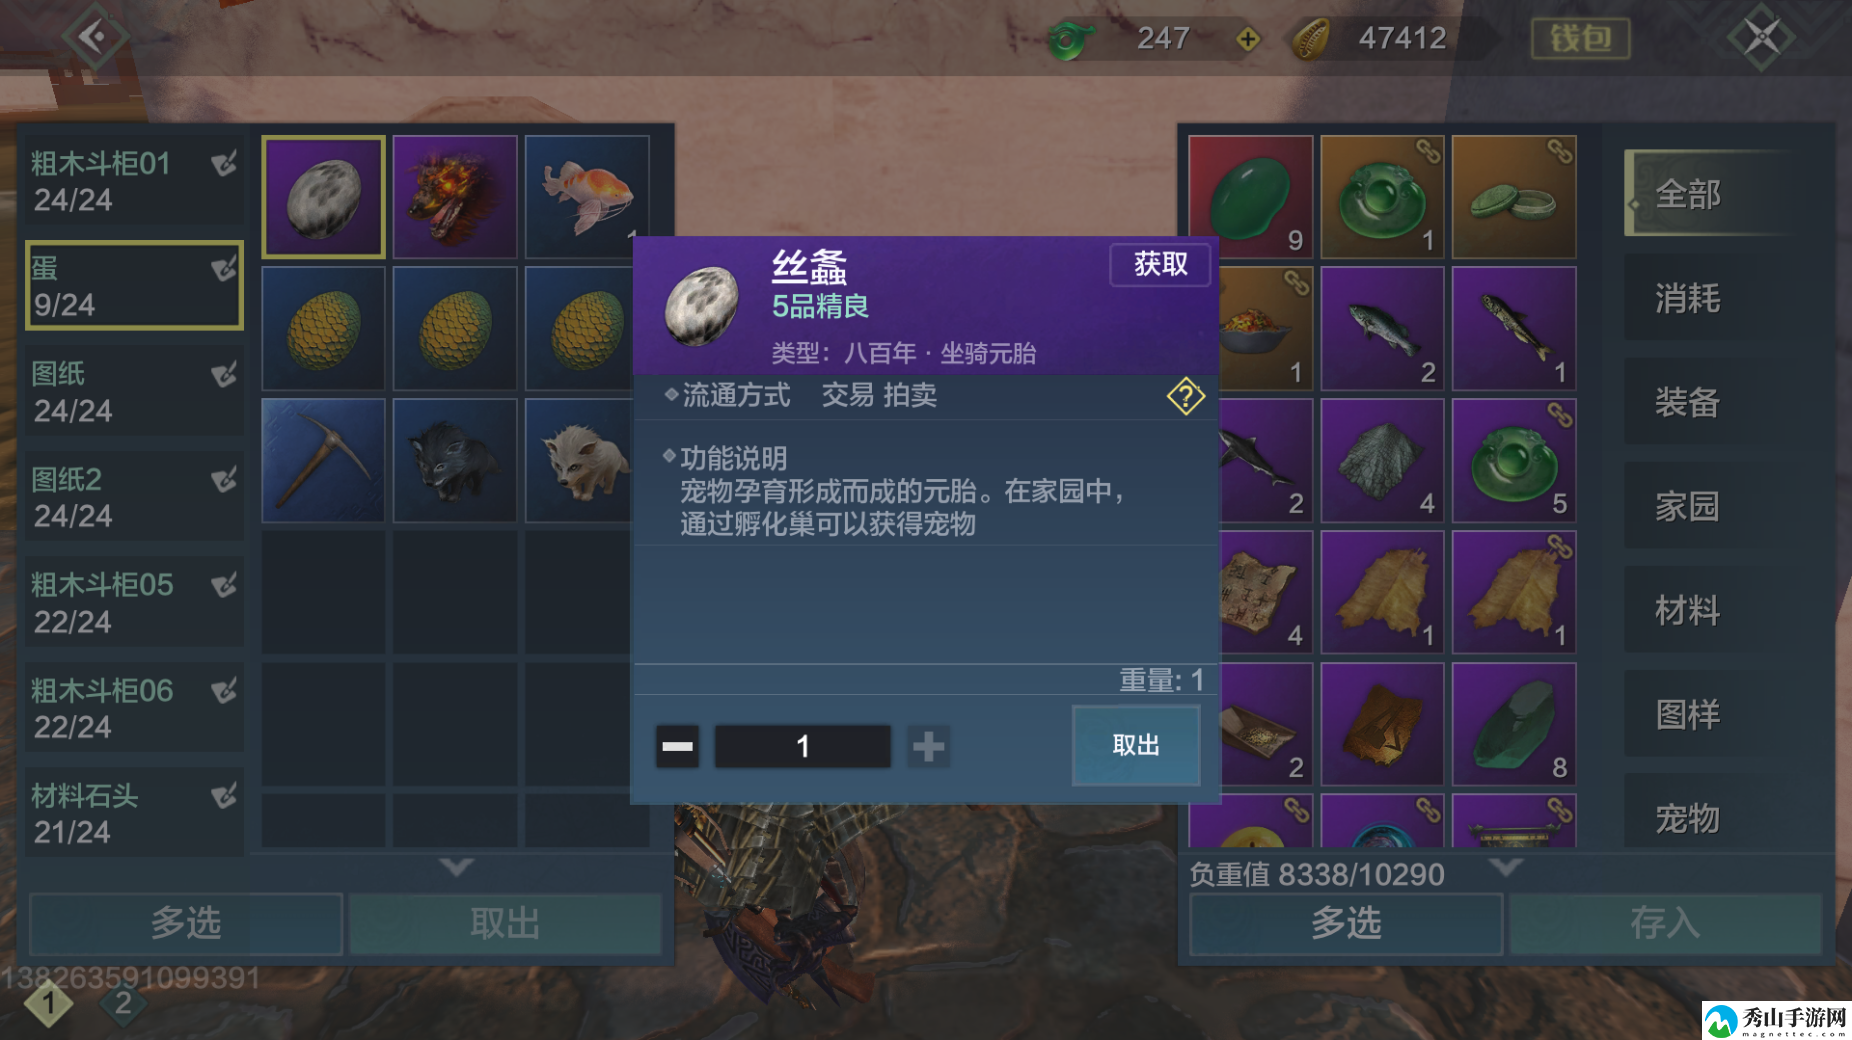The height and width of the screenshot is (1040, 1852).
Task: Click the 取出 button in item popup
Action: [1136, 745]
